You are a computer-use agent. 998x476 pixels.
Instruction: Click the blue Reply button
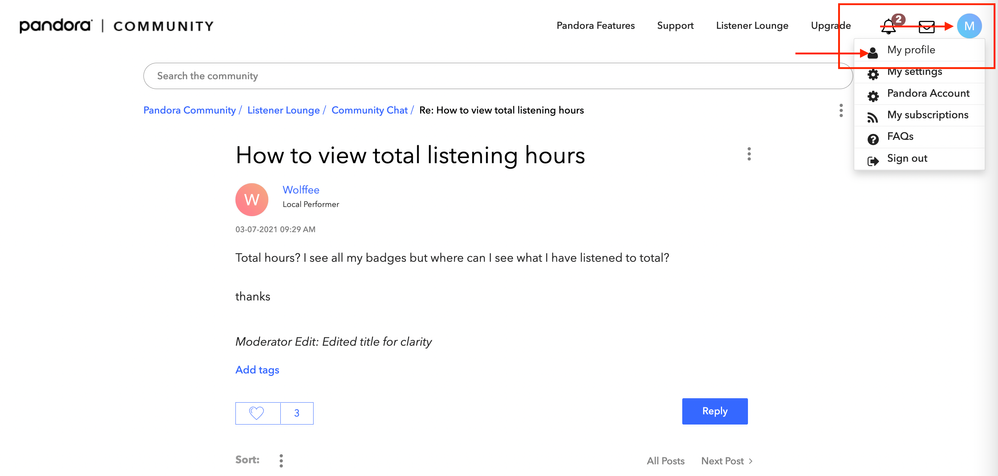[714, 411]
